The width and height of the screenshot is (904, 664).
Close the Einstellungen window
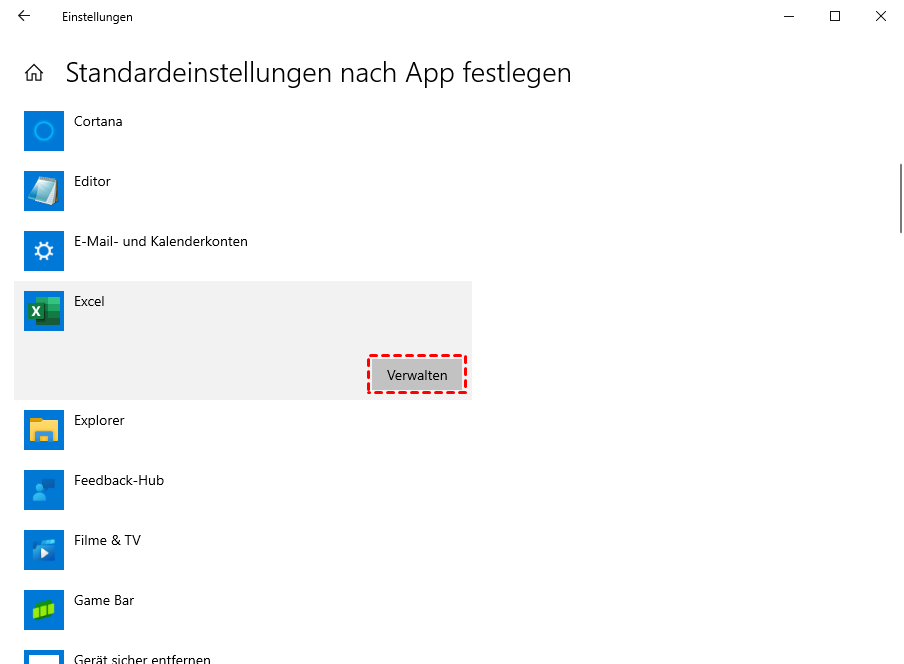pyautogui.click(x=880, y=16)
